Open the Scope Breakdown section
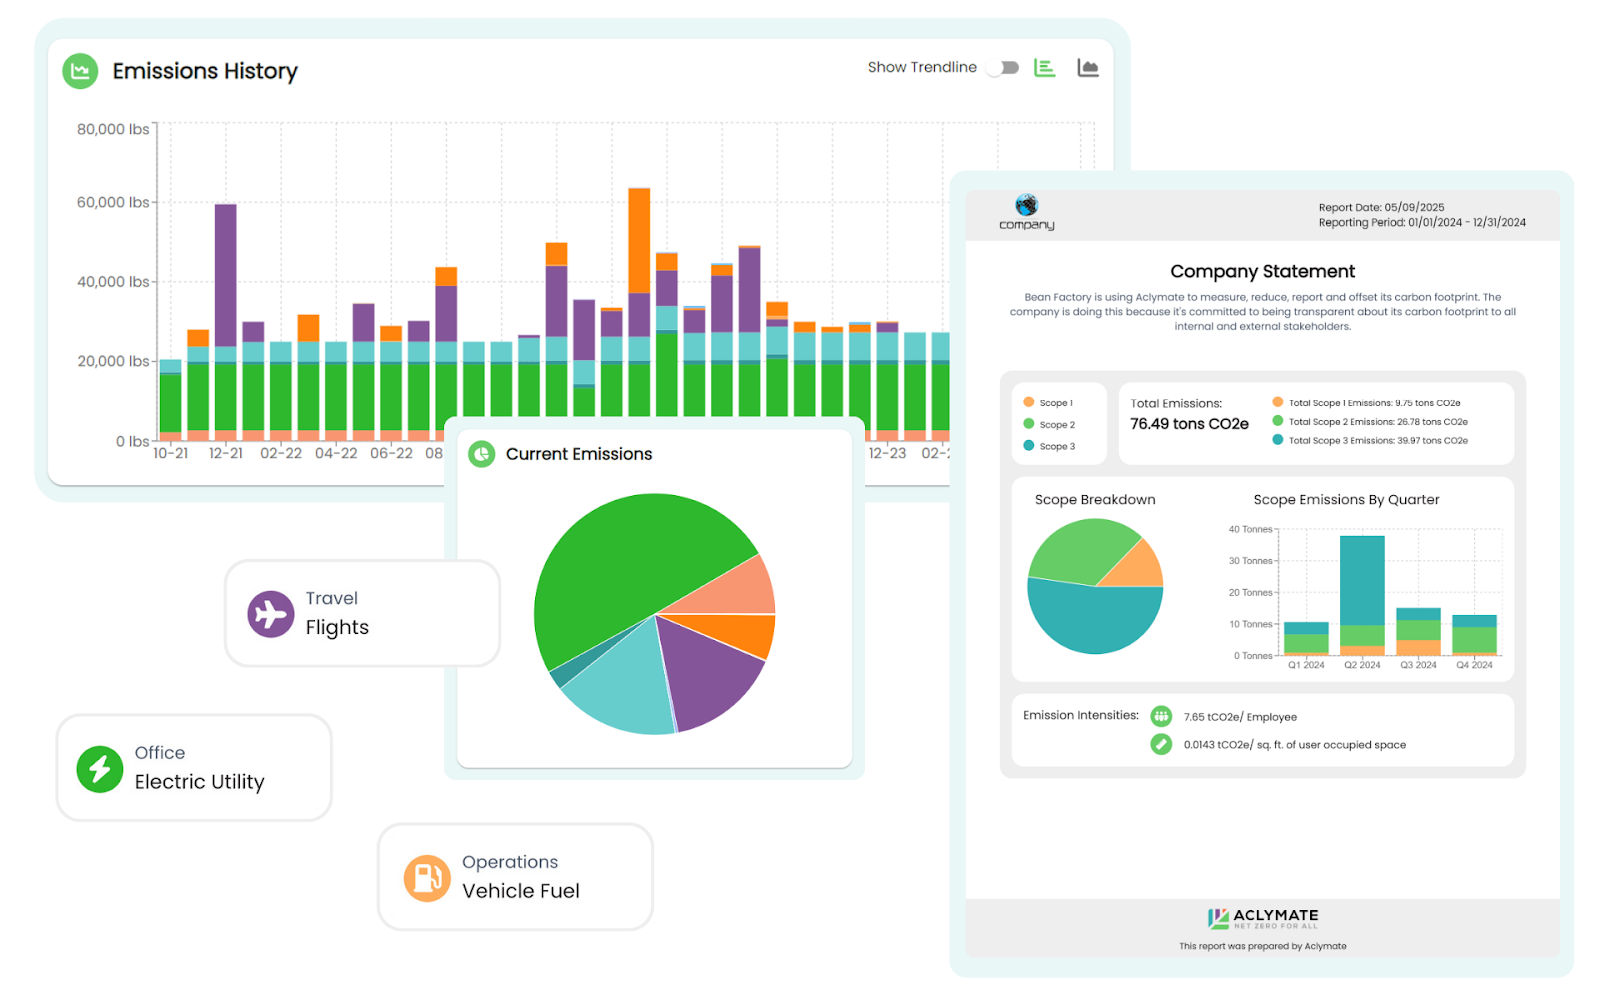The width and height of the screenshot is (1600, 1000). tap(1095, 499)
